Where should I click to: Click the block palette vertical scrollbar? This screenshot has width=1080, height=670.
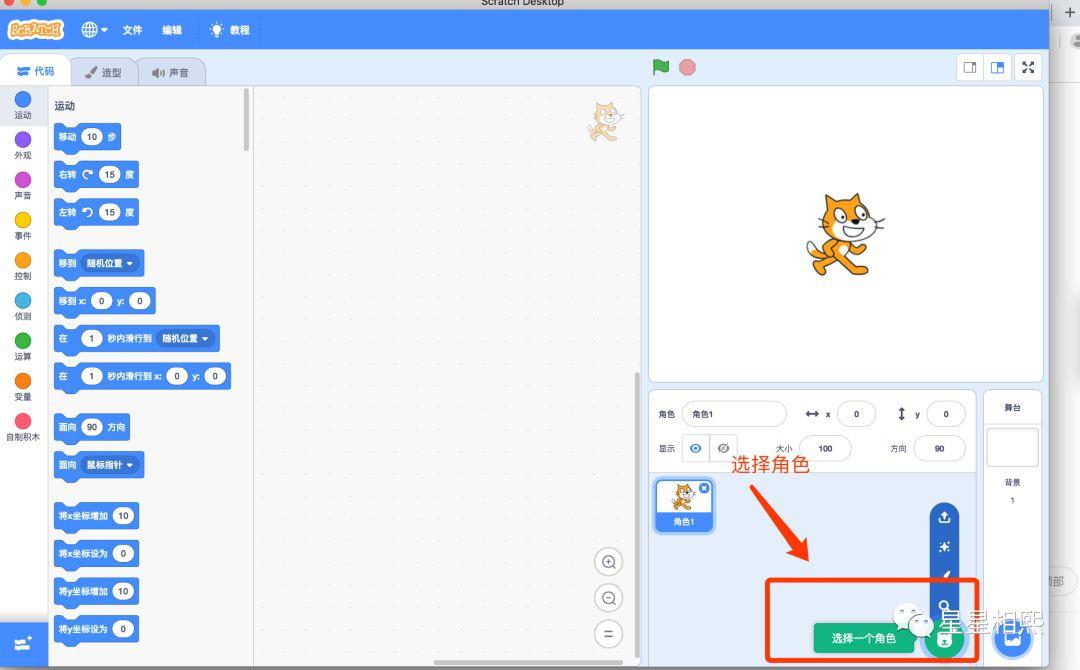(x=247, y=120)
